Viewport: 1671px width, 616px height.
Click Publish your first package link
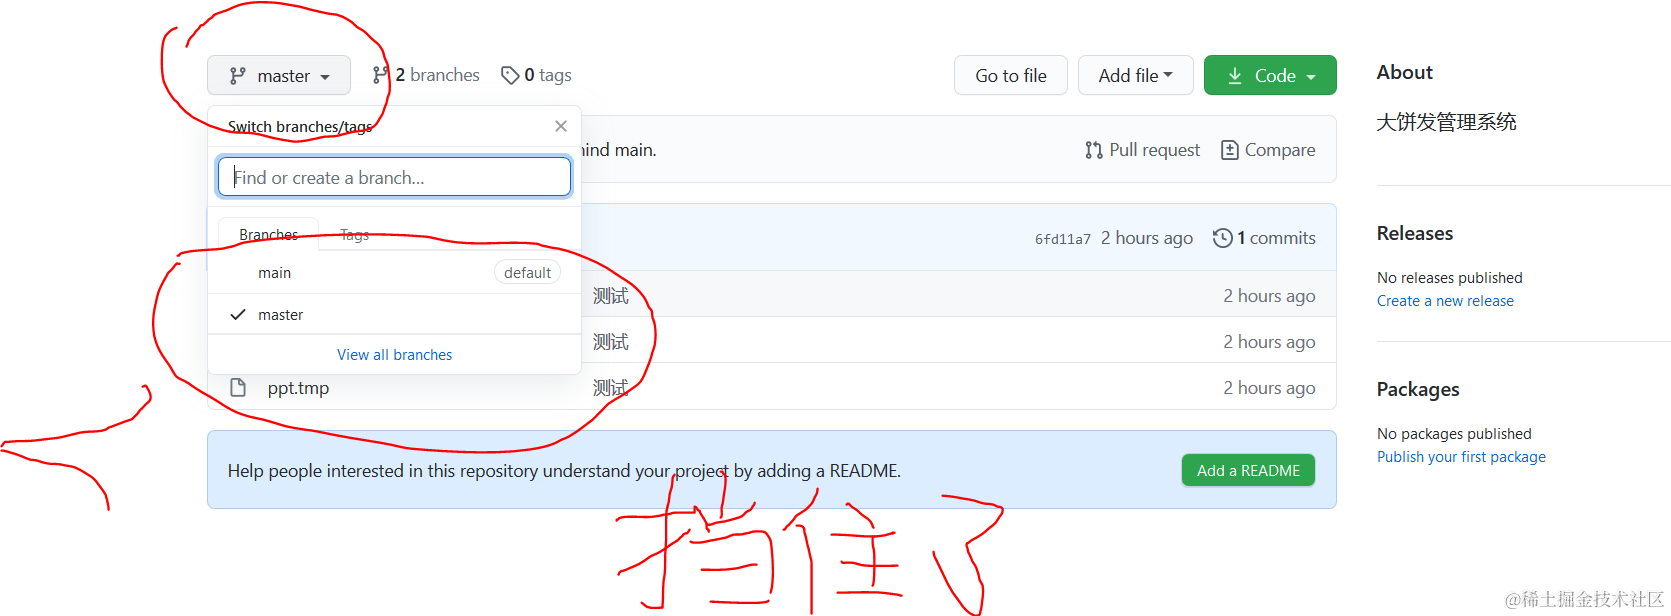pyautogui.click(x=1461, y=457)
